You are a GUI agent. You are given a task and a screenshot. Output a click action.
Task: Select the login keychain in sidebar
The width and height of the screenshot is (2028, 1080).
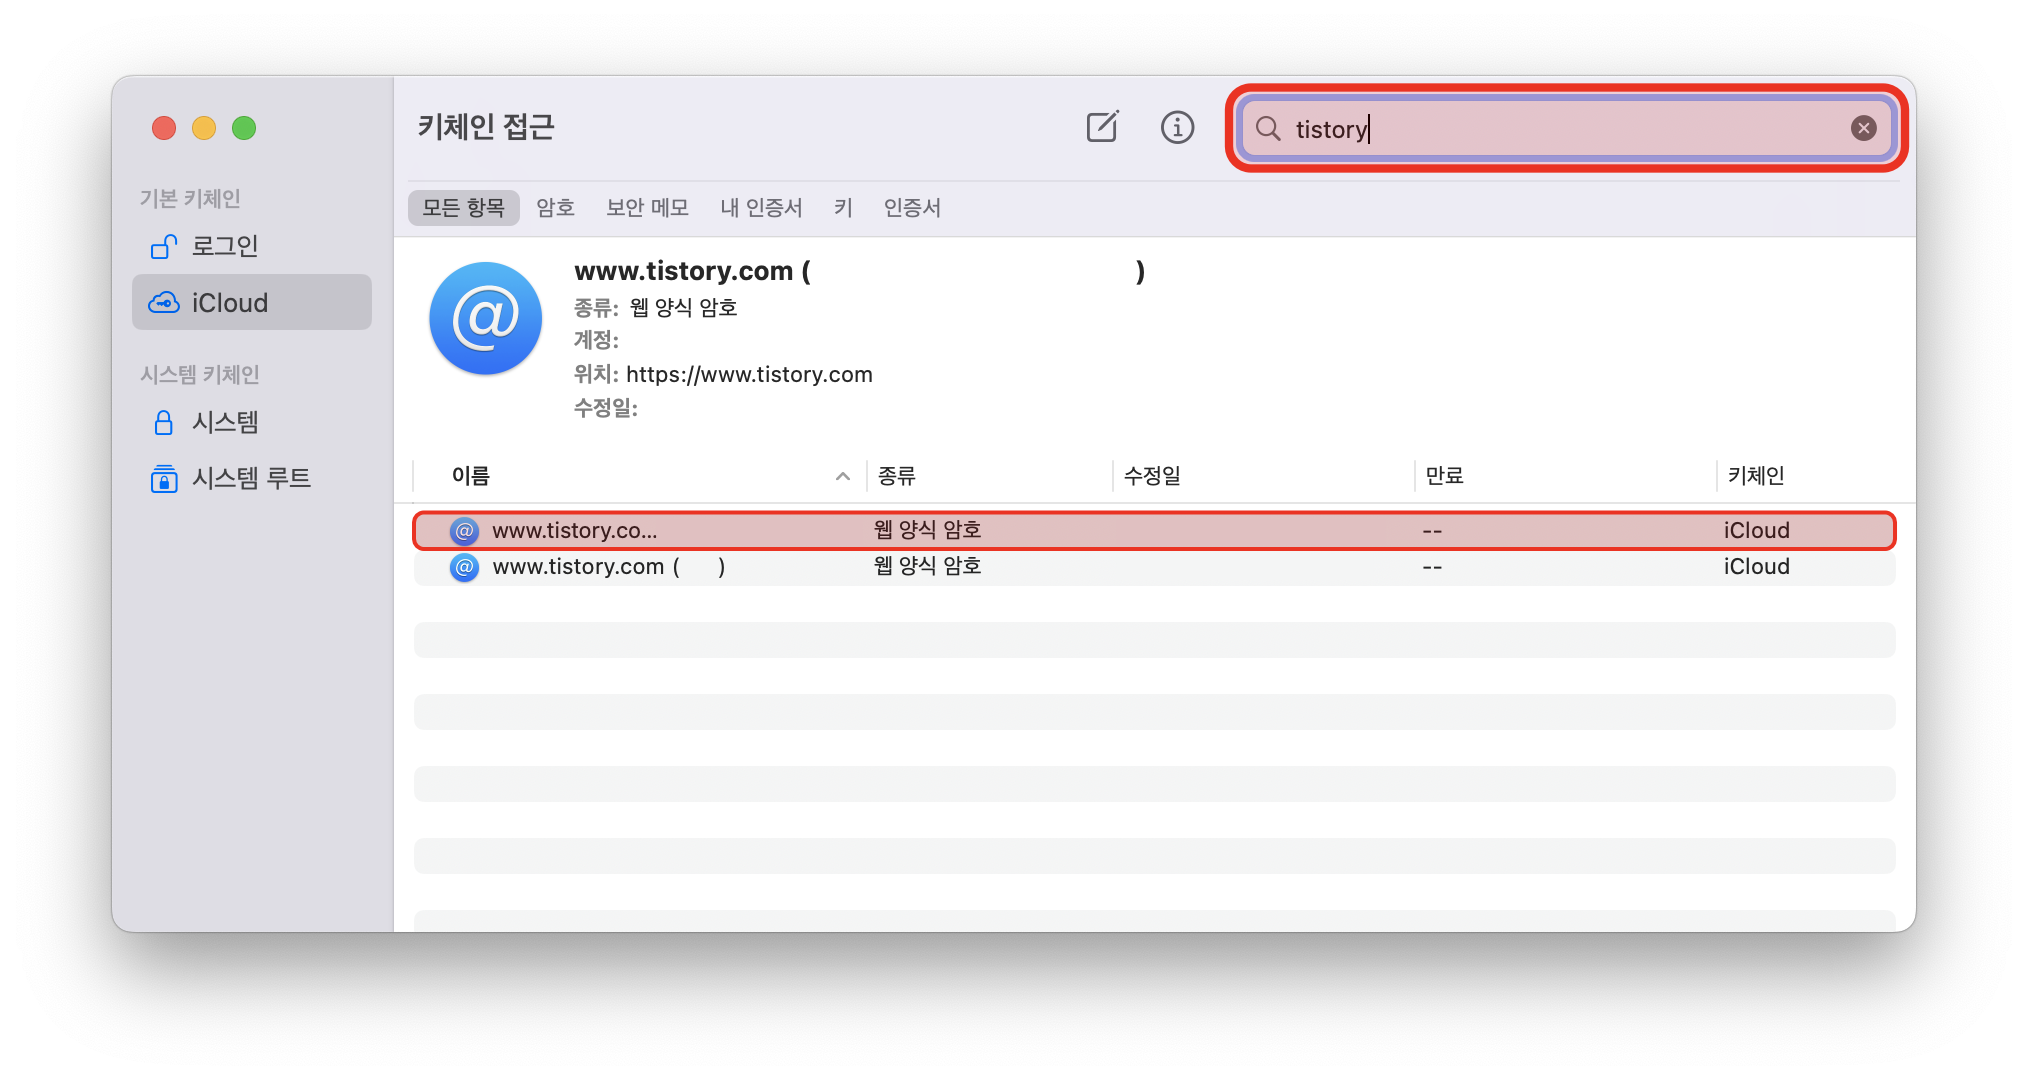pos(224,246)
